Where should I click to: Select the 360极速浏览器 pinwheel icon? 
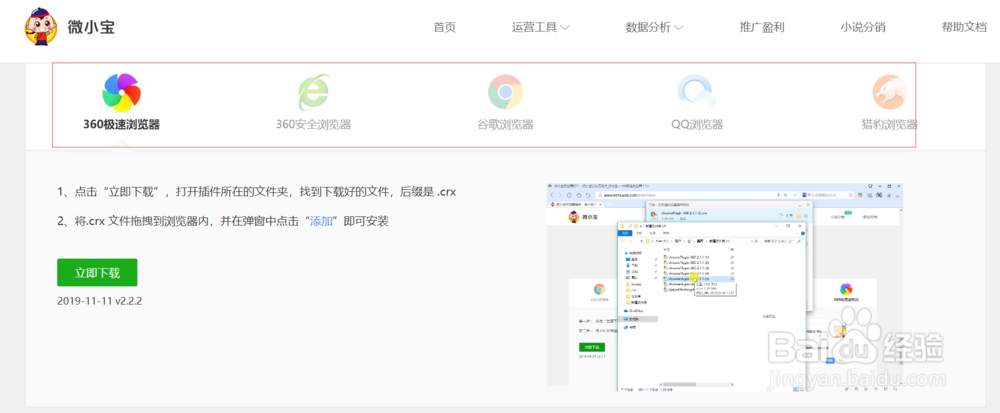(121, 92)
